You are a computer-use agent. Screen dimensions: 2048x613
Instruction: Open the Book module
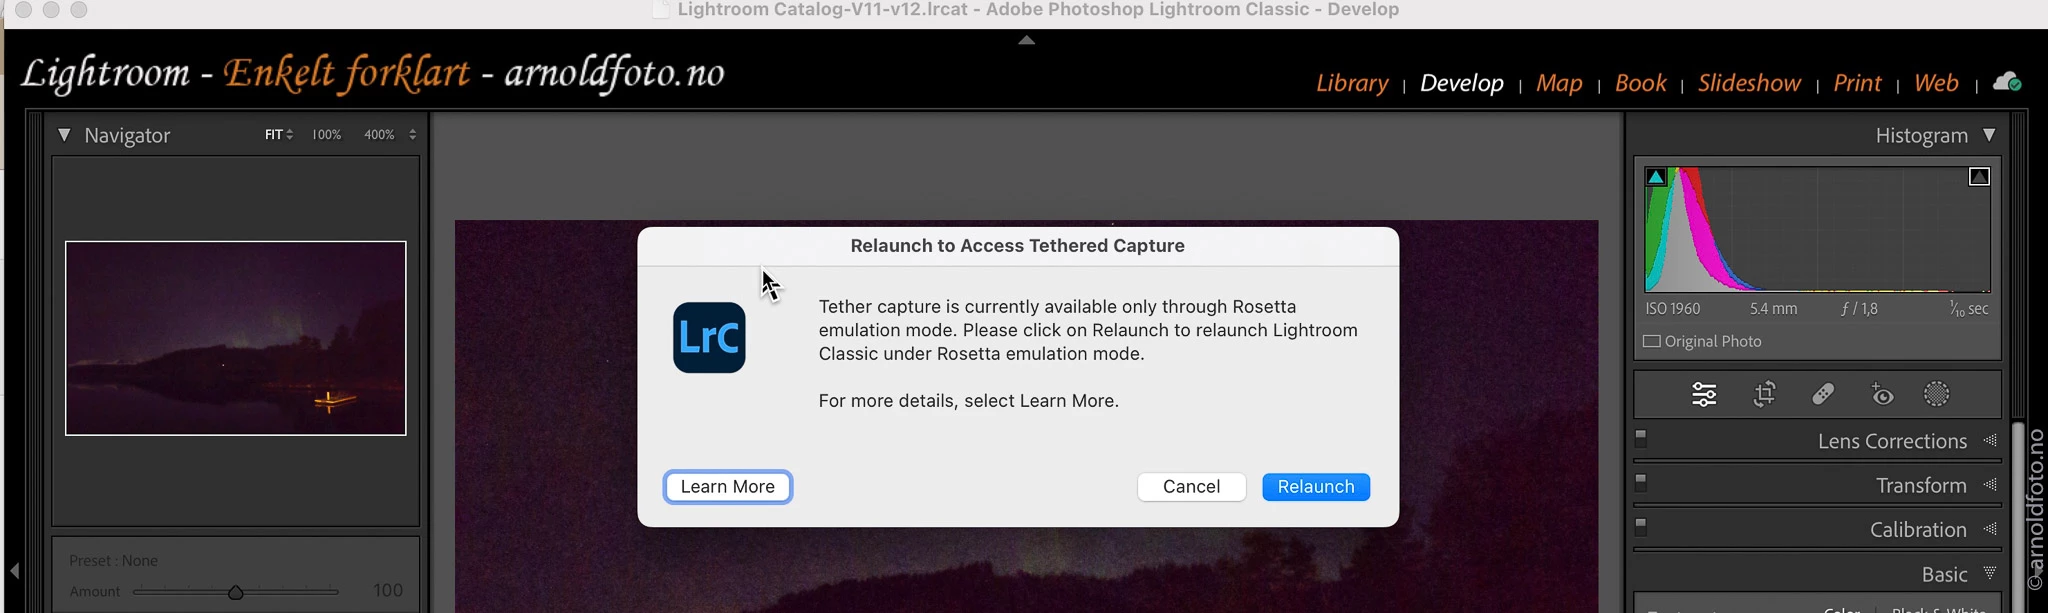(x=1640, y=83)
